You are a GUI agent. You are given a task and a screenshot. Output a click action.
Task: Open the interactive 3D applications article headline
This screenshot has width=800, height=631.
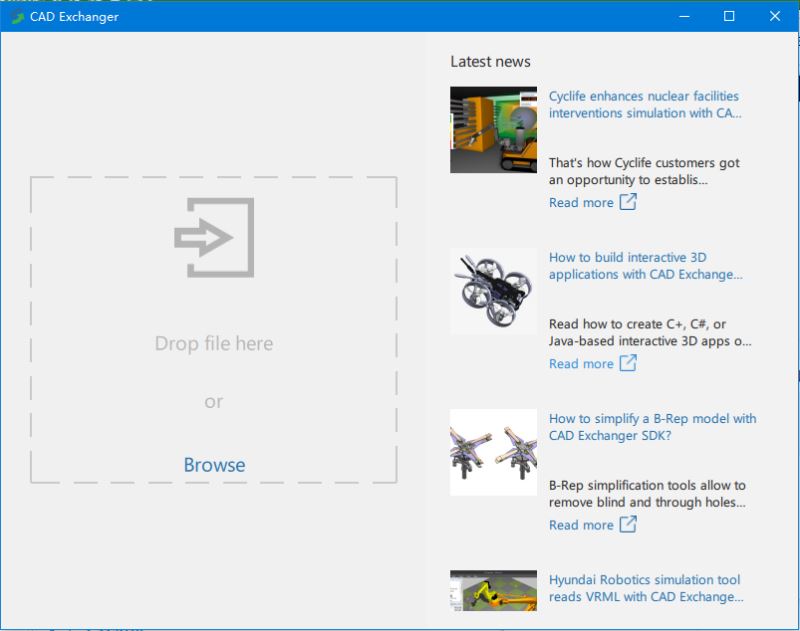[645, 266]
